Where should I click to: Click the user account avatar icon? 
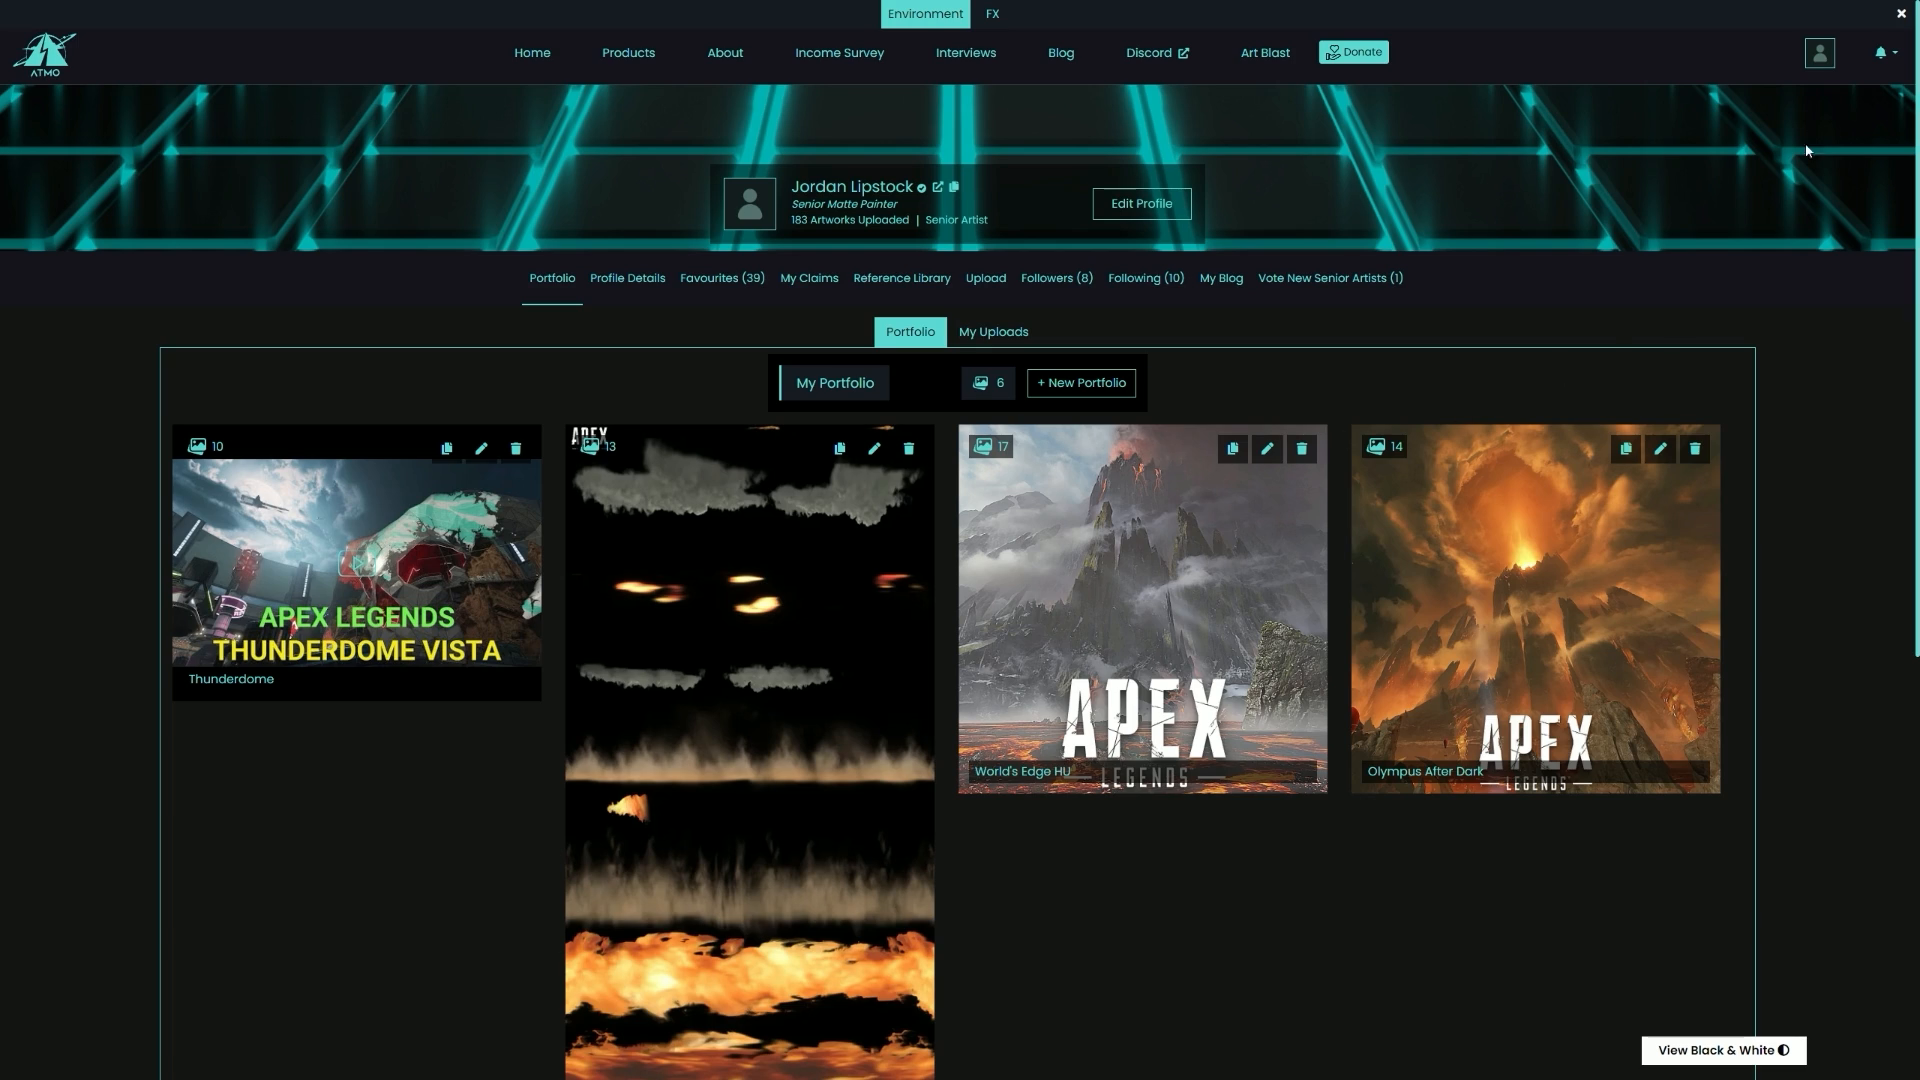coord(1819,53)
